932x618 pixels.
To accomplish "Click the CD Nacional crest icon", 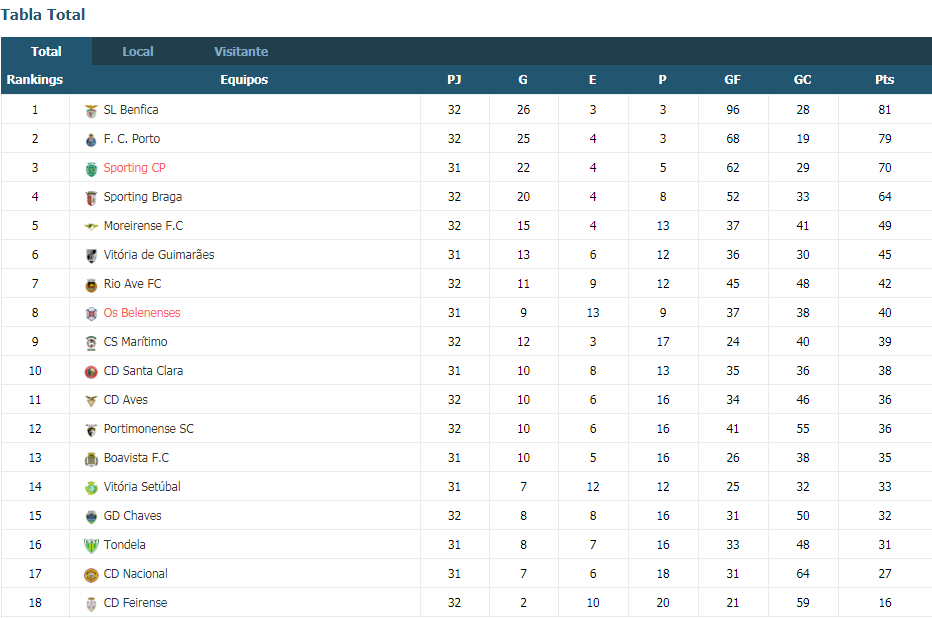I will 91,575.
